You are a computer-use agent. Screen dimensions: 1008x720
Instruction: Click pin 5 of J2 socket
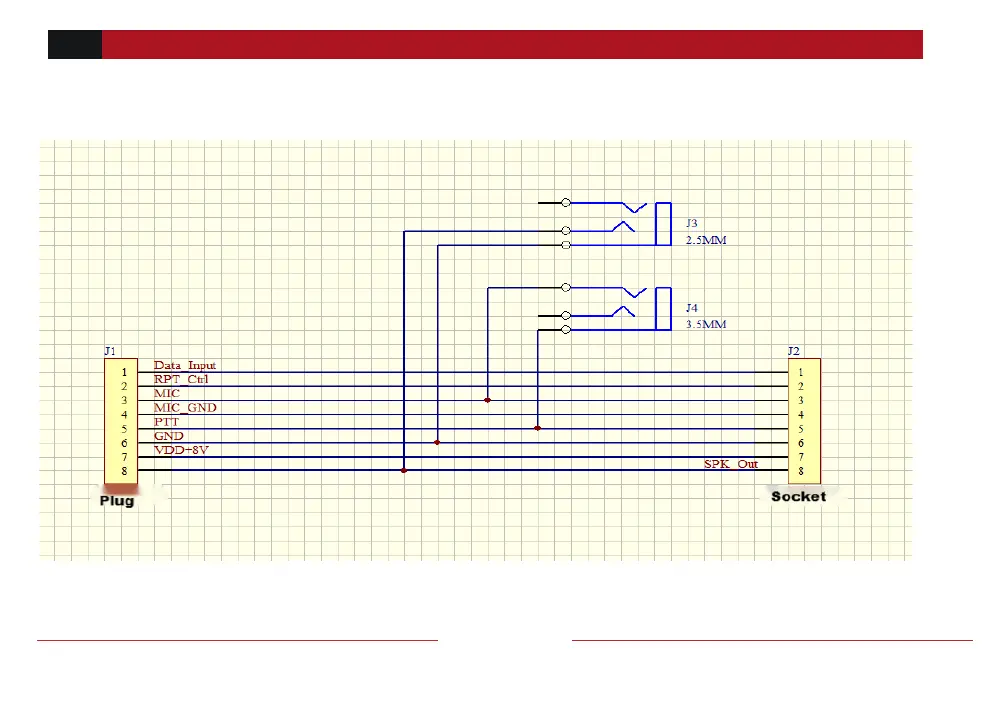click(x=800, y=429)
